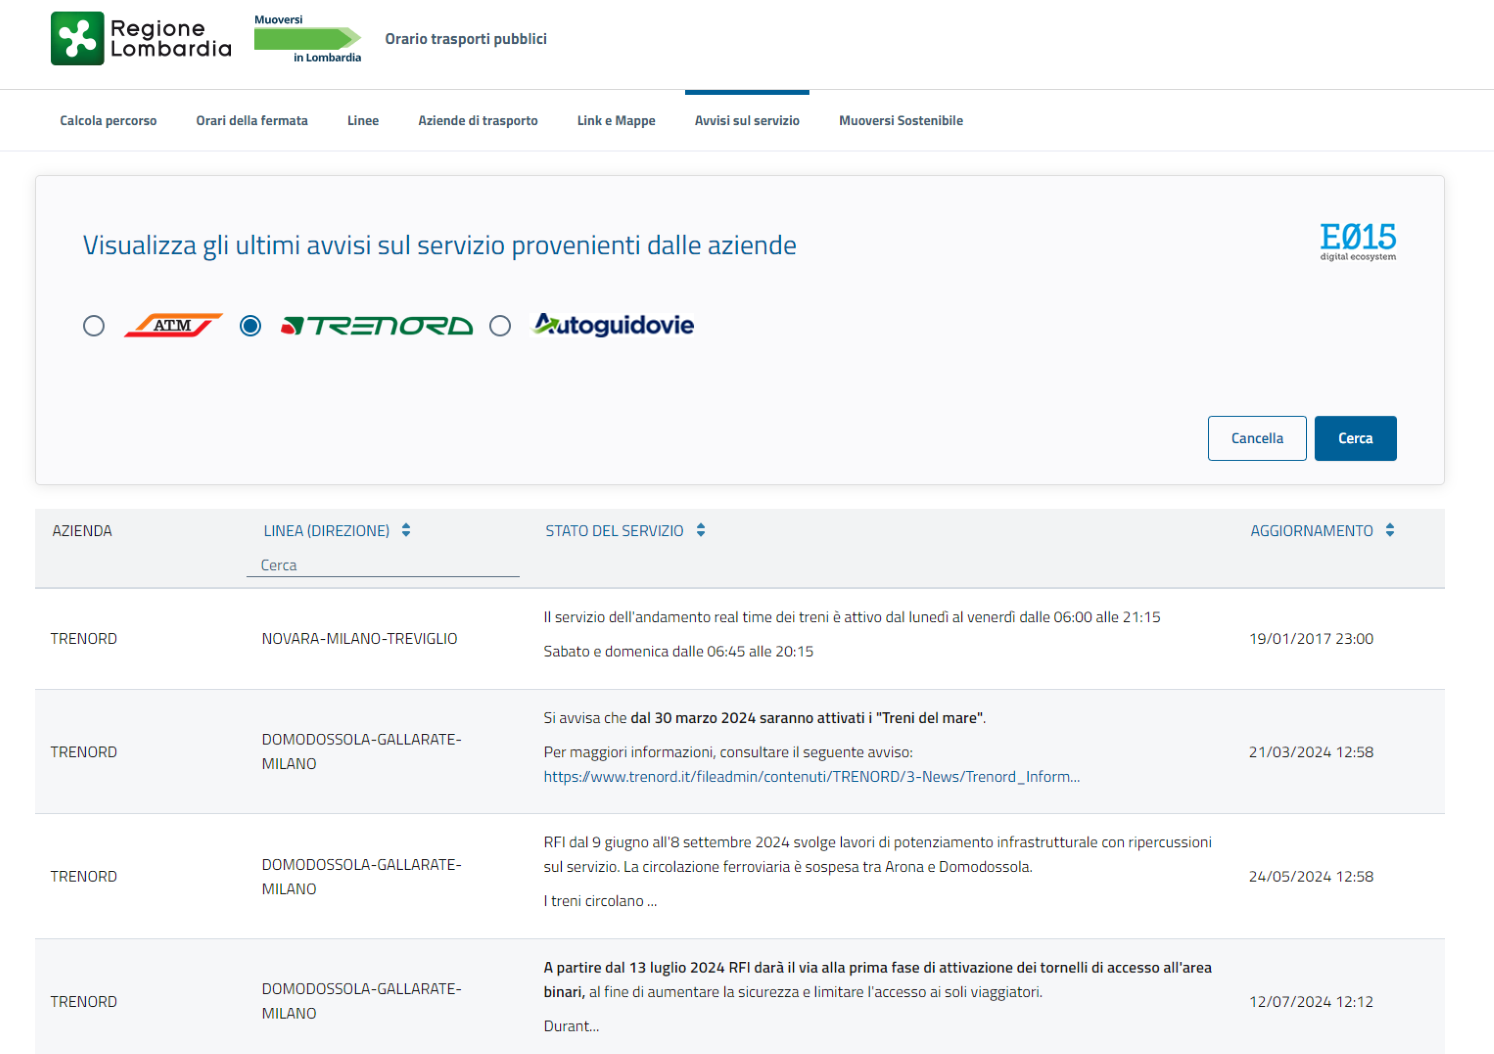The width and height of the screenshot is (1494, 1054).
Task: Click the Muoversi in Lombardia arrow logo
Action: (x=307, y=39)
